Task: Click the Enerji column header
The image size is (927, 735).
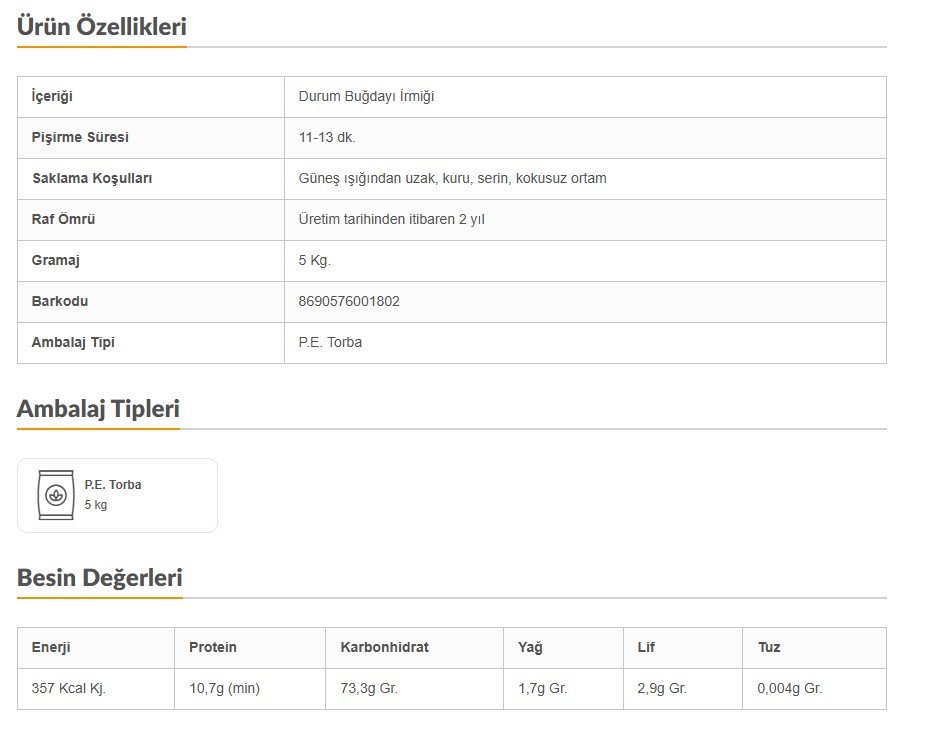Action: [x=51, y=647]
